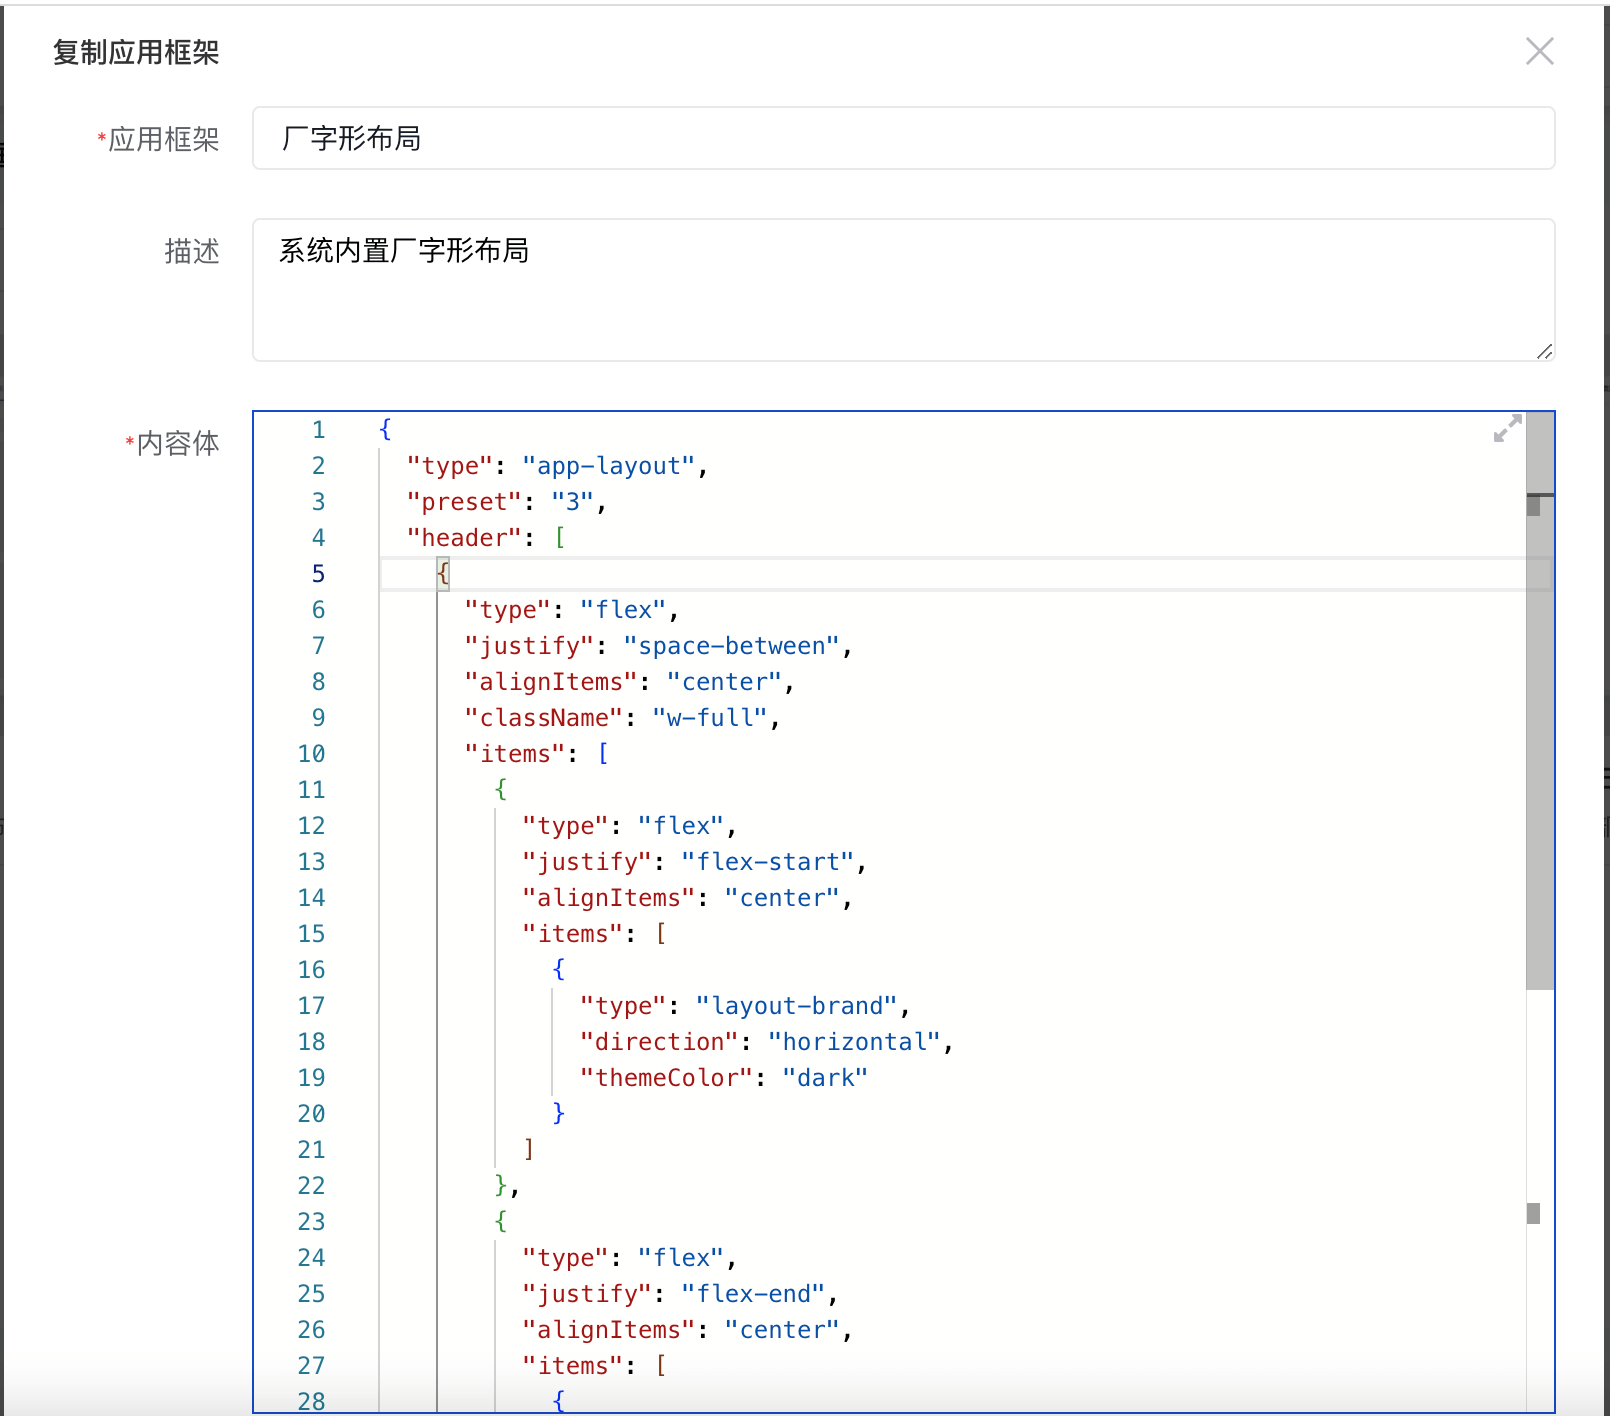Click the "app-layout" value on line 2

608,466
